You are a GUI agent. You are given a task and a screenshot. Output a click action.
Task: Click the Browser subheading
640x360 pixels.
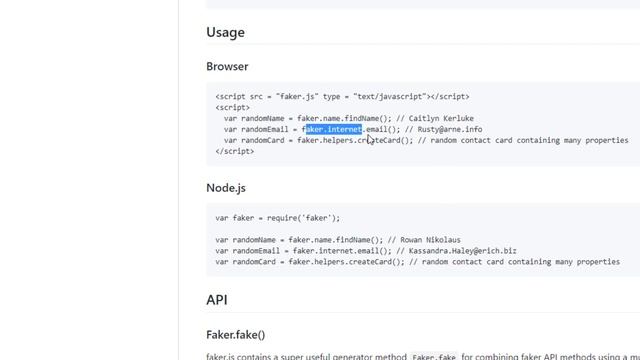[x=227, y=66]
